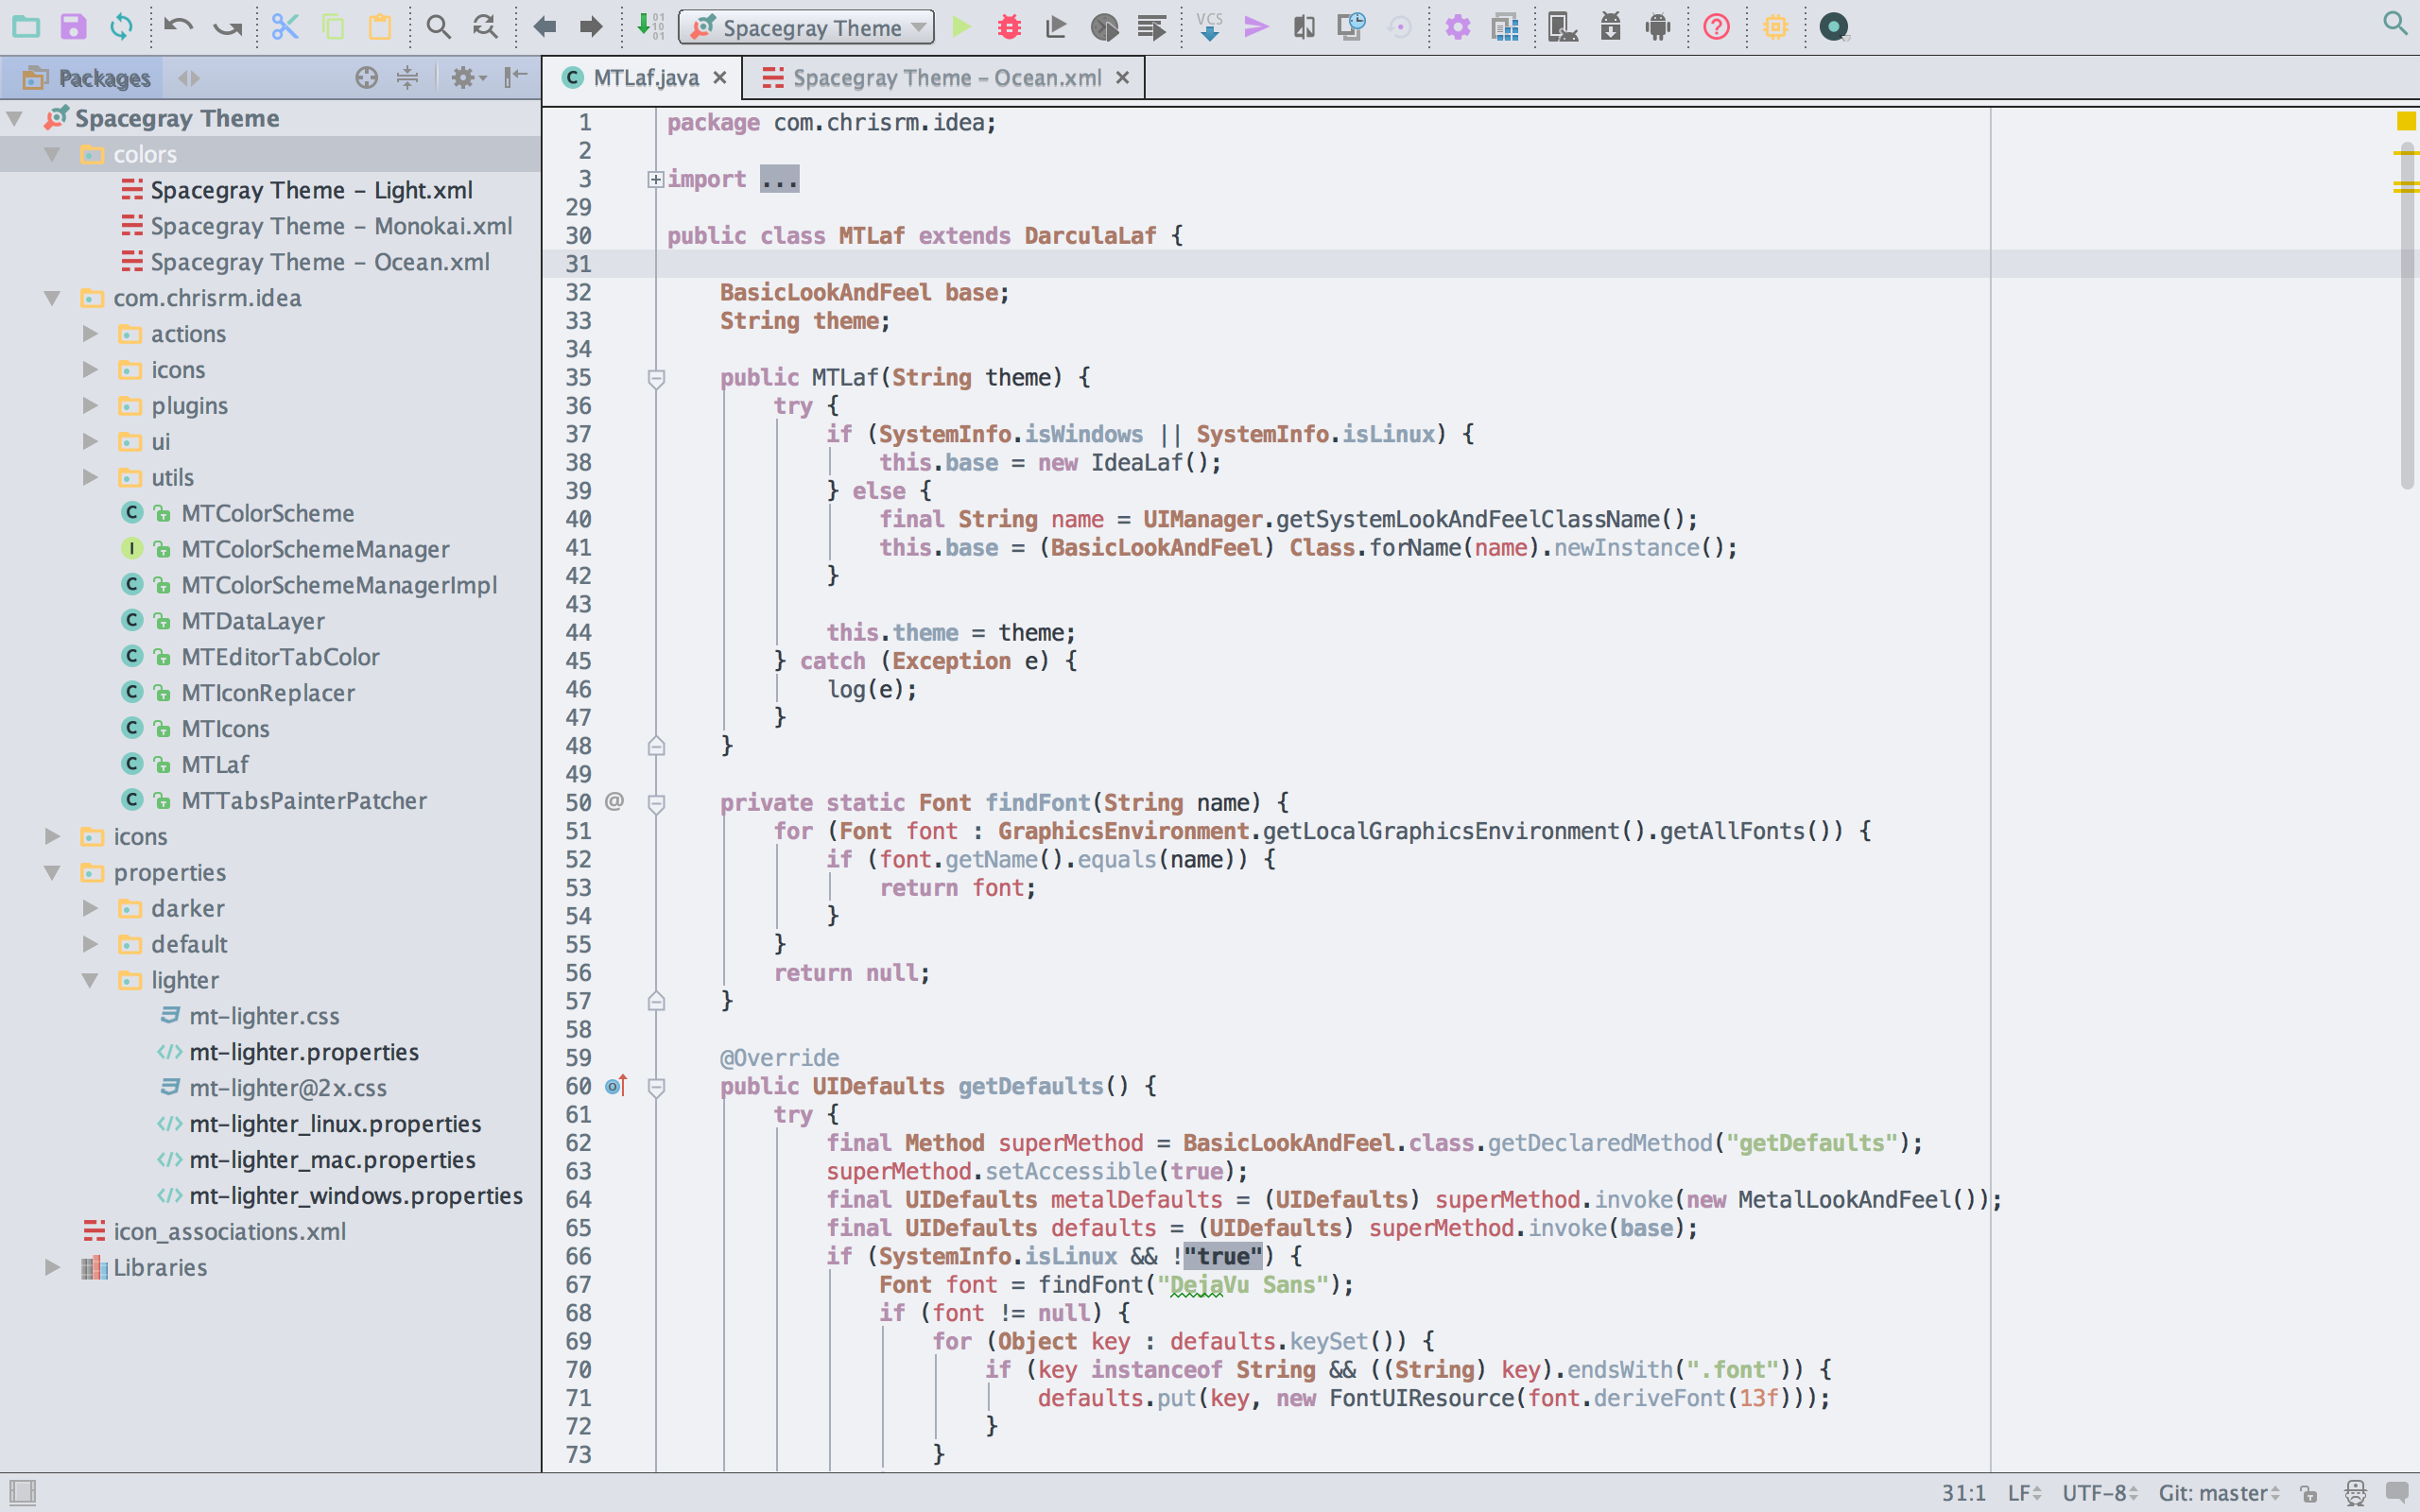Click the VCS update project icon
The width and height of the screenshot is (2420, 1512).
pos(1209,27)
